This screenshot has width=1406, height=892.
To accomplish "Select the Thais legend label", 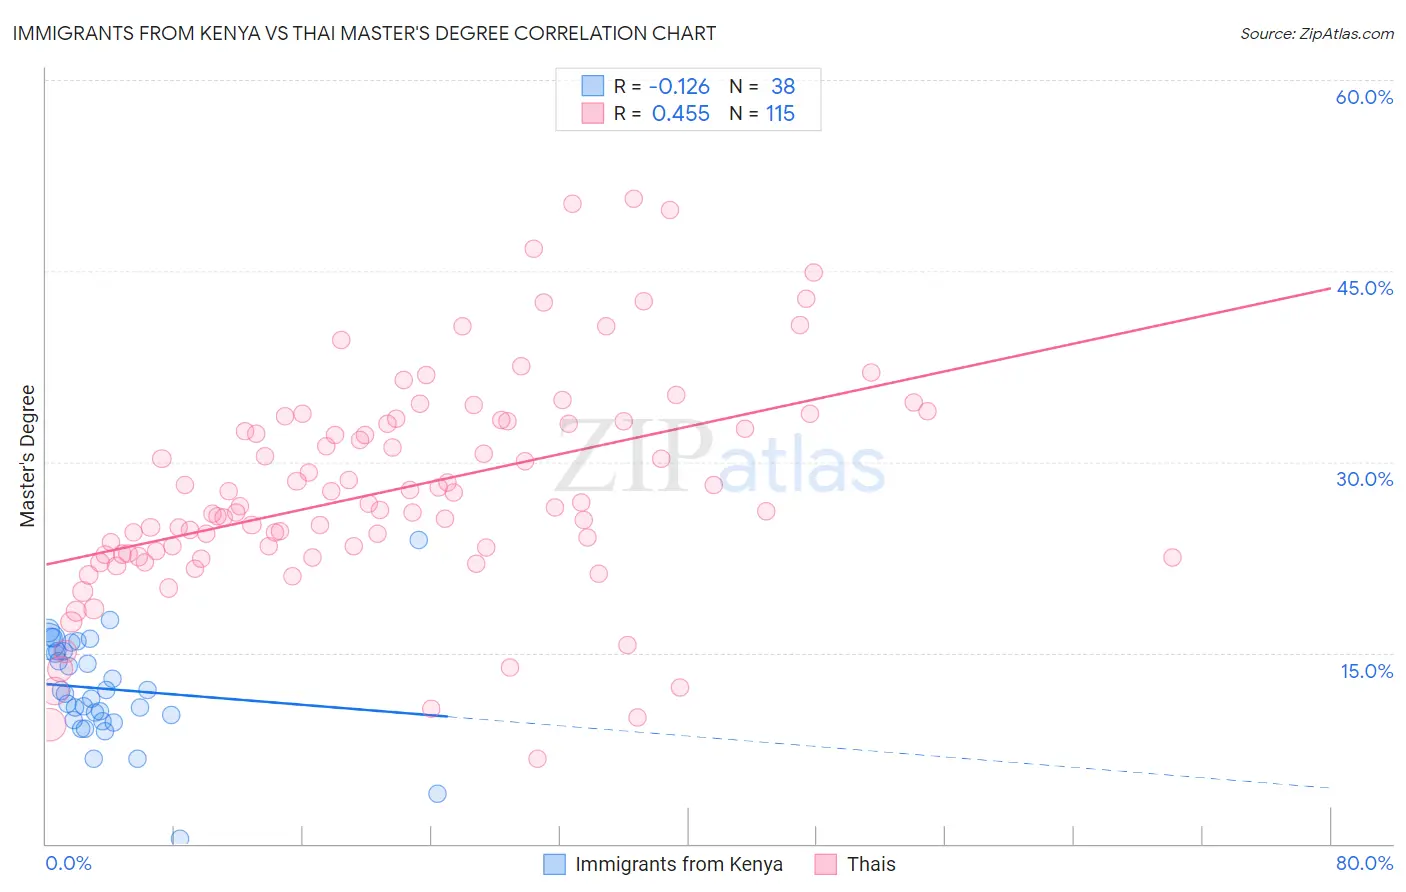I will point(871,864).
